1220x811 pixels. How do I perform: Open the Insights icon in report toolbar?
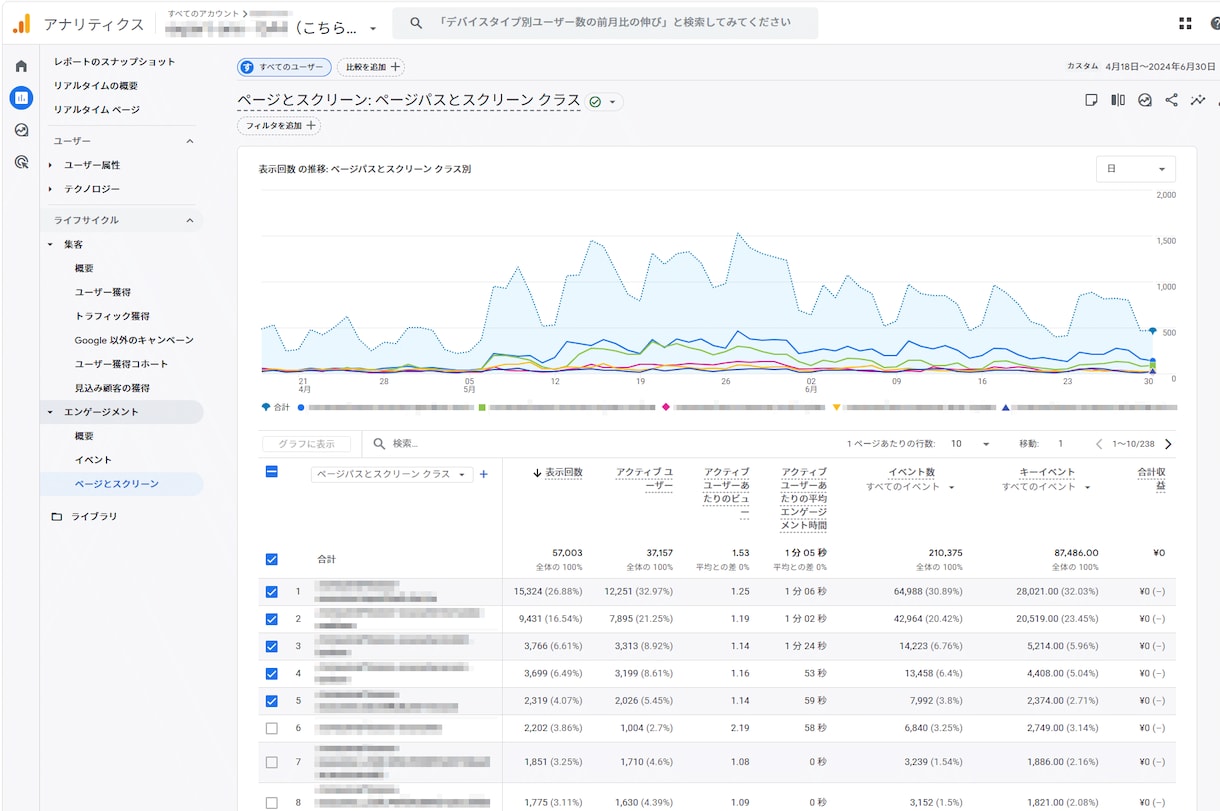click(1145, 100)
